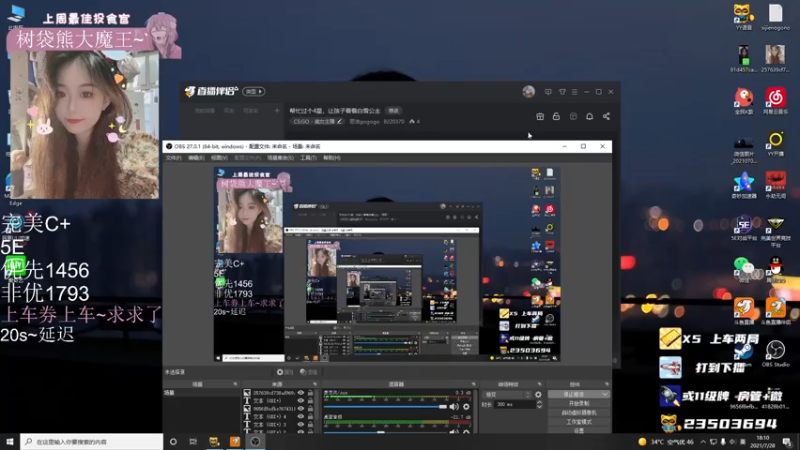Open source 属性 properties button
This screenshot has height=450, width=800.
coord(285,372)
